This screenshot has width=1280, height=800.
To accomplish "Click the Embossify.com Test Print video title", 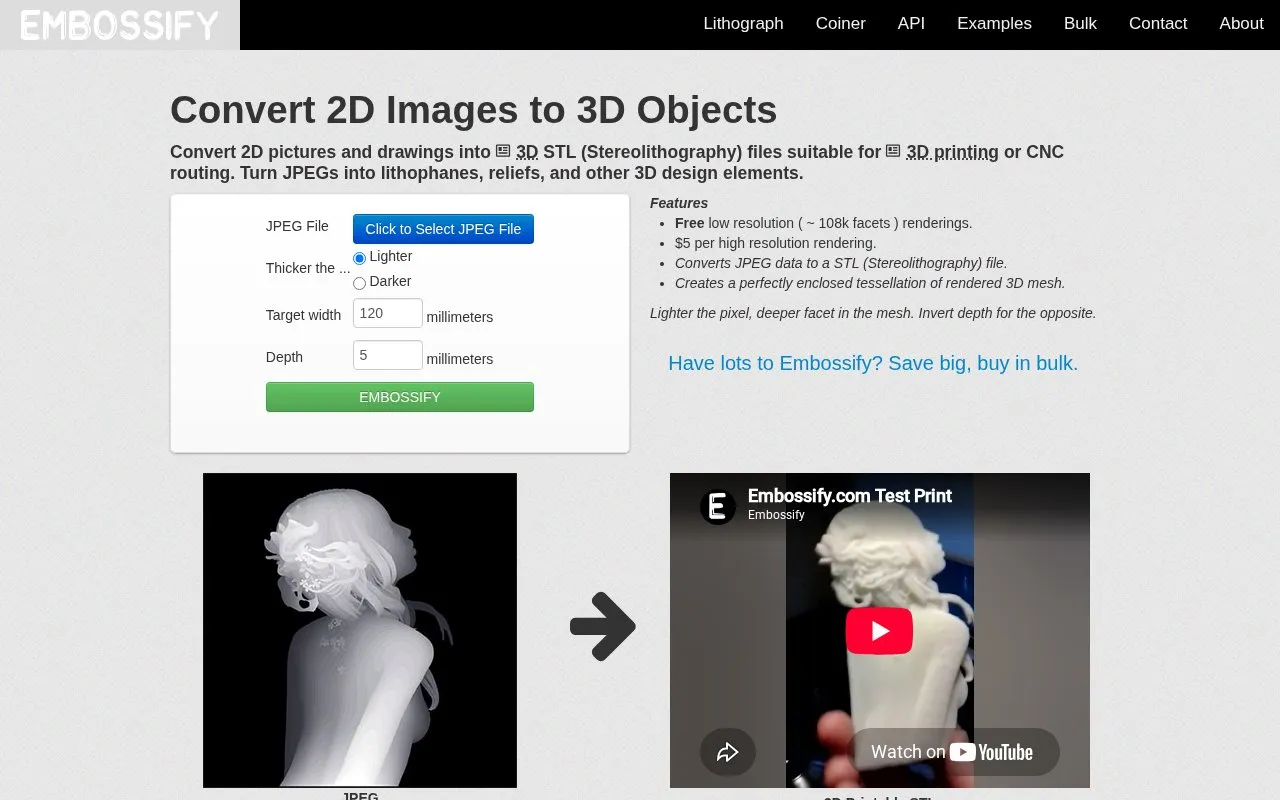I will (850, 496).
